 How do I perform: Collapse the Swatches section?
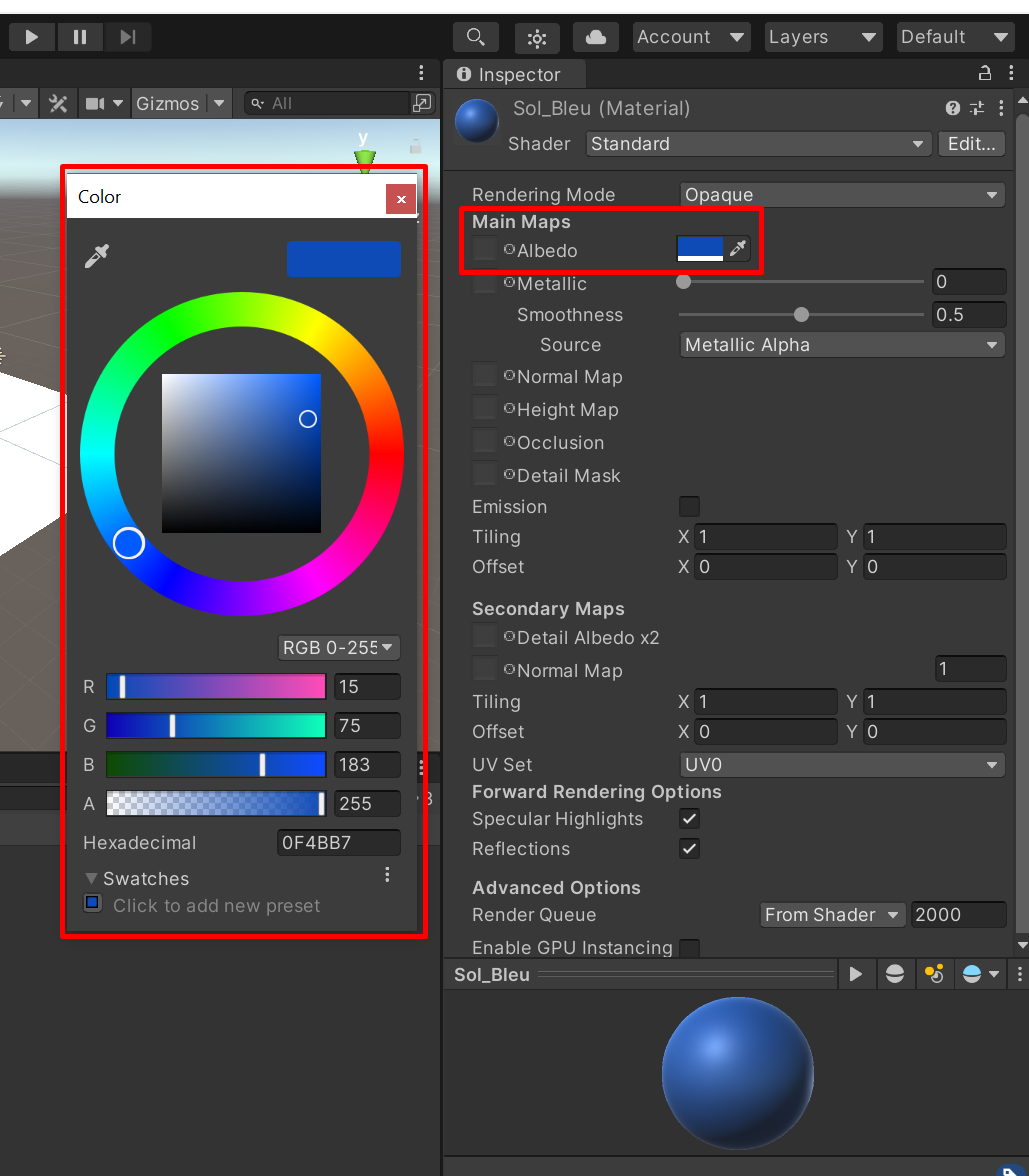[x=91, y=878]
